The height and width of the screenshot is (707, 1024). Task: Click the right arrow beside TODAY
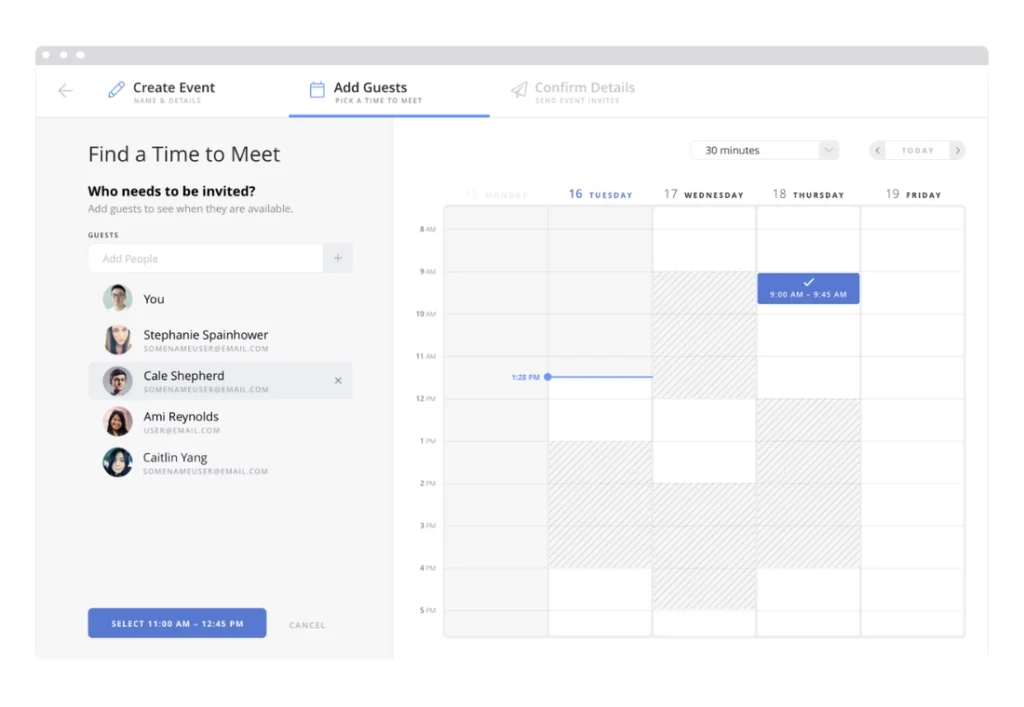957,150
